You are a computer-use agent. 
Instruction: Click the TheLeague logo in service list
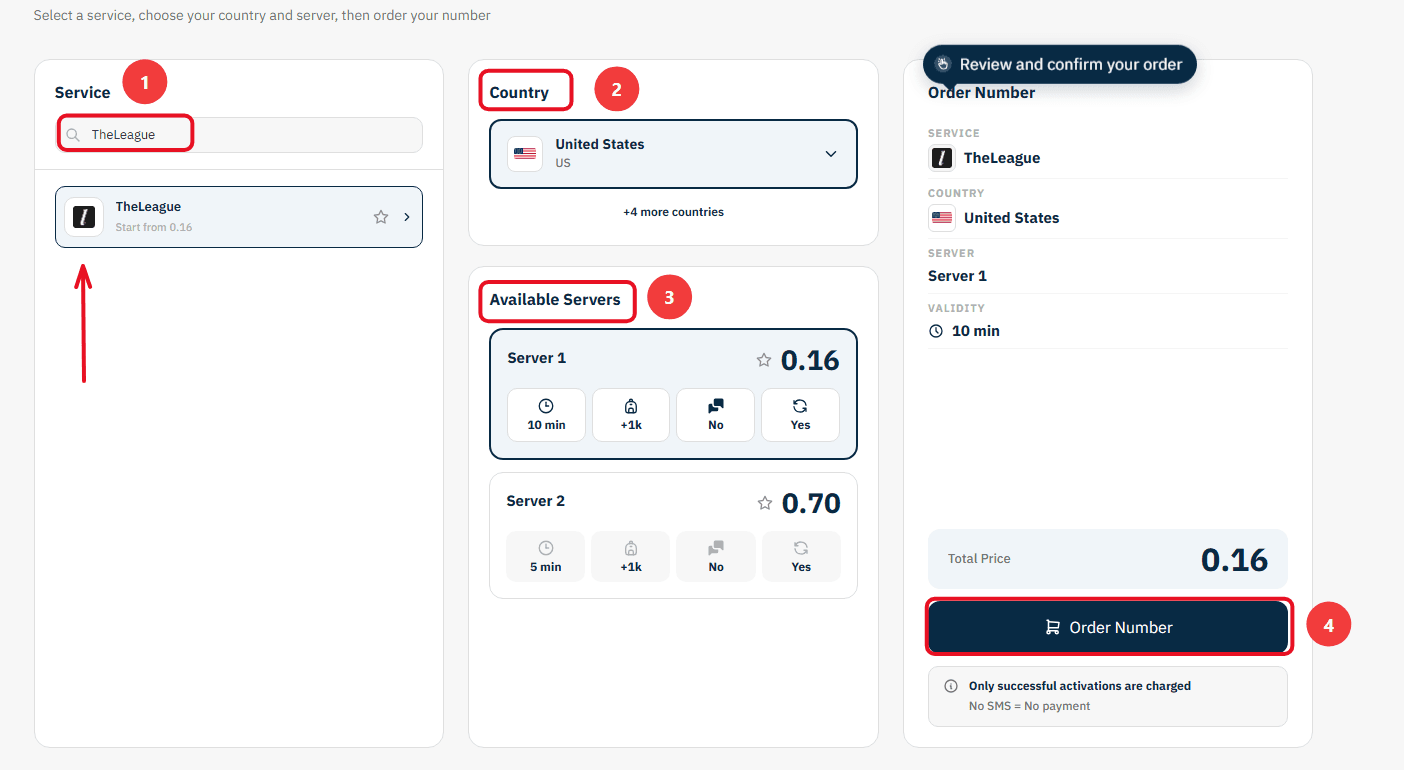tap(84, 217)
